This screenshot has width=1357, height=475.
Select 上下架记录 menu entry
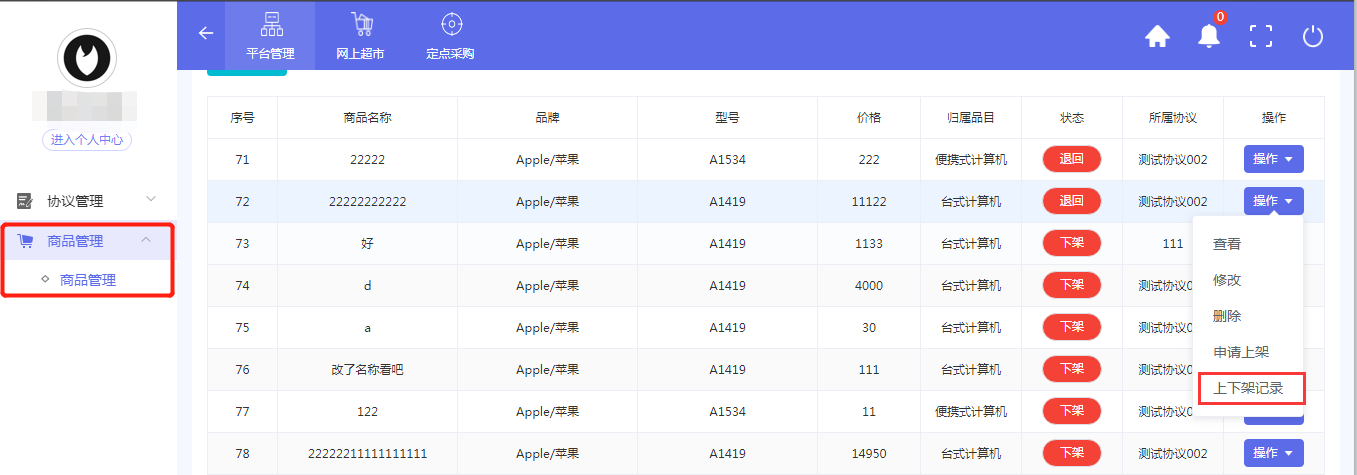(1248, 388)
